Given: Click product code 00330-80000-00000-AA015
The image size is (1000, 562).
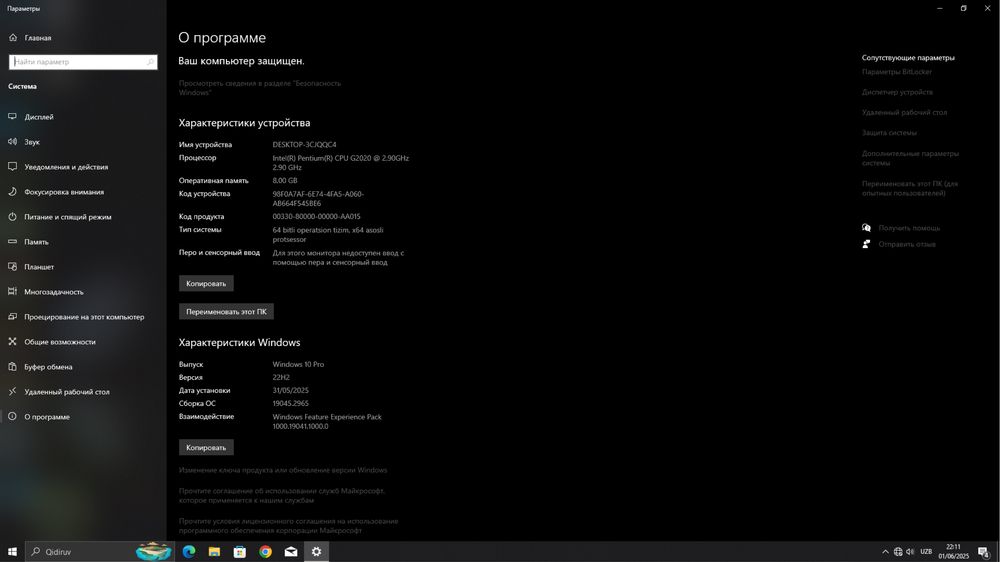Looking at the screenshot, I should [x=316, y=216].
